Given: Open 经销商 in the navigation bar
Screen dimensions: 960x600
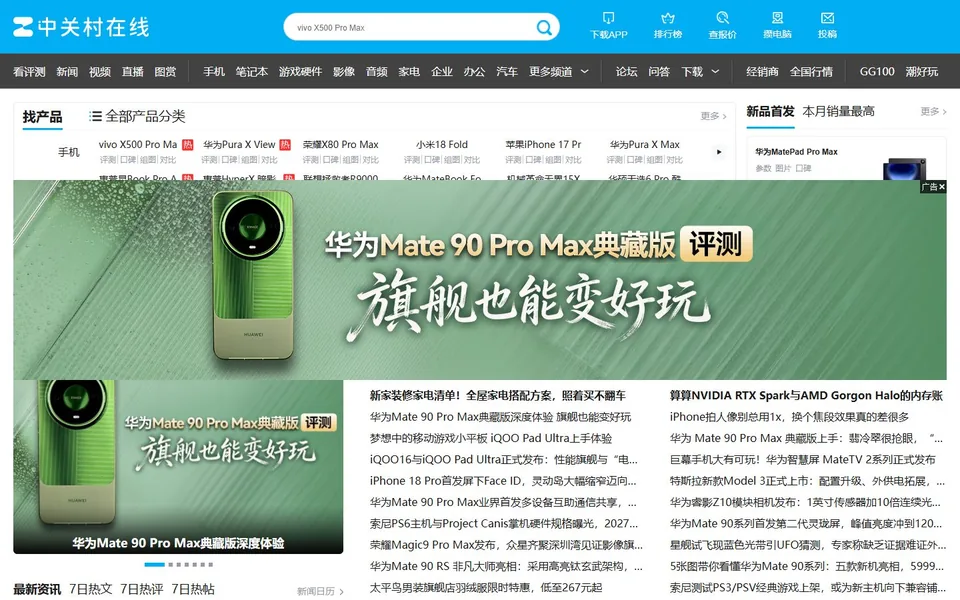Looking at the screenshot, I should [x=762, y=72].
